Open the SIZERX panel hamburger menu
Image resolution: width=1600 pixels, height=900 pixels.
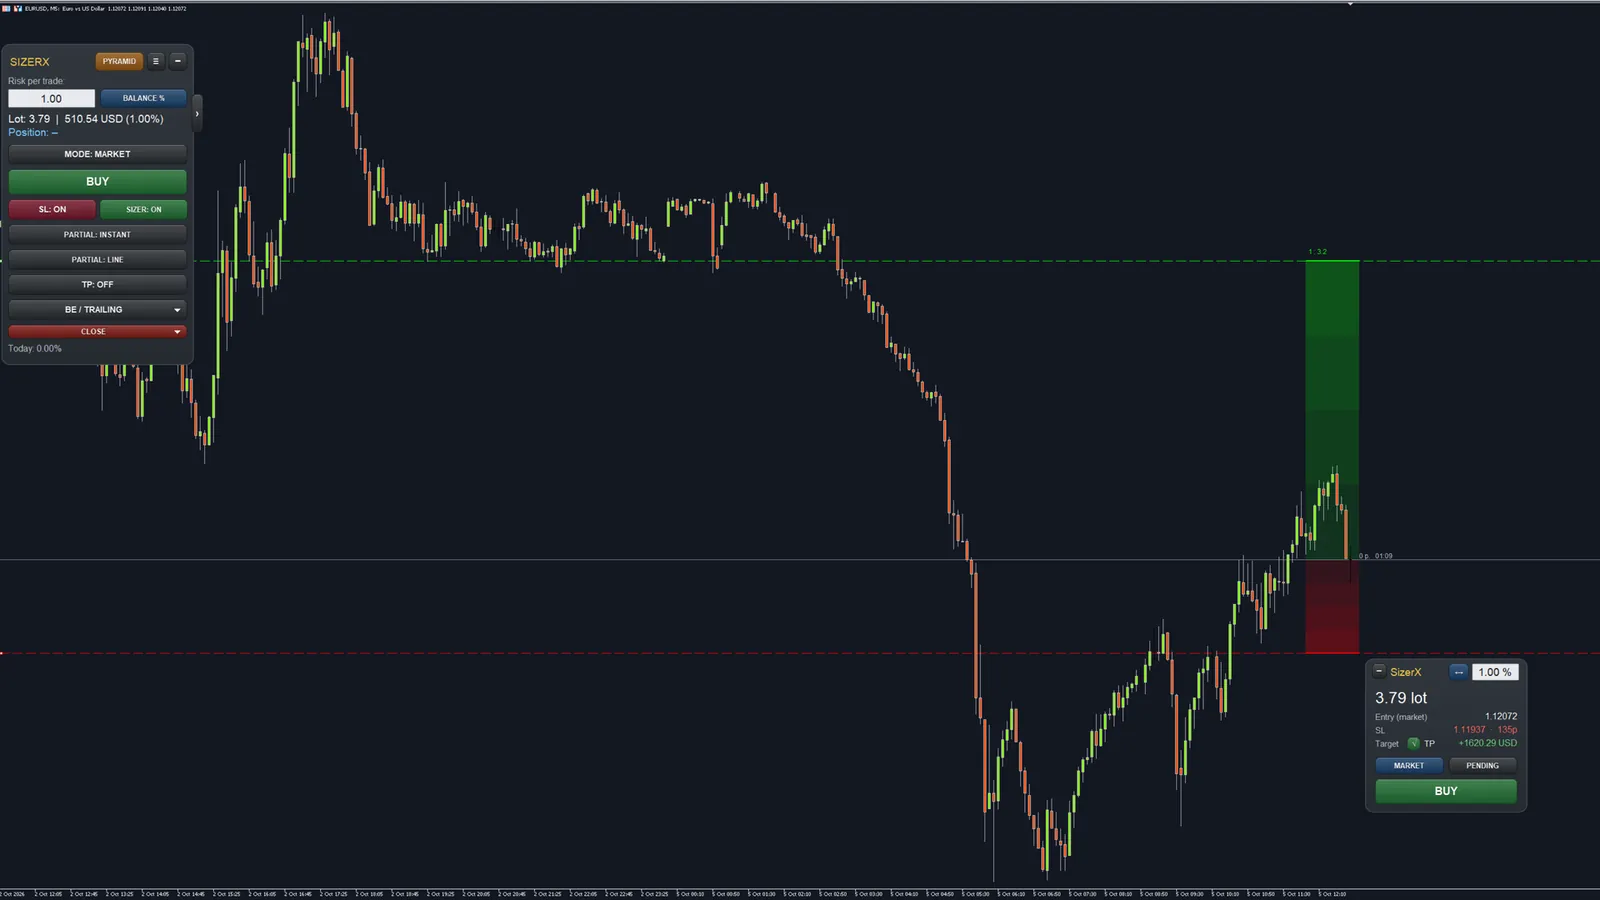(155, 61)
